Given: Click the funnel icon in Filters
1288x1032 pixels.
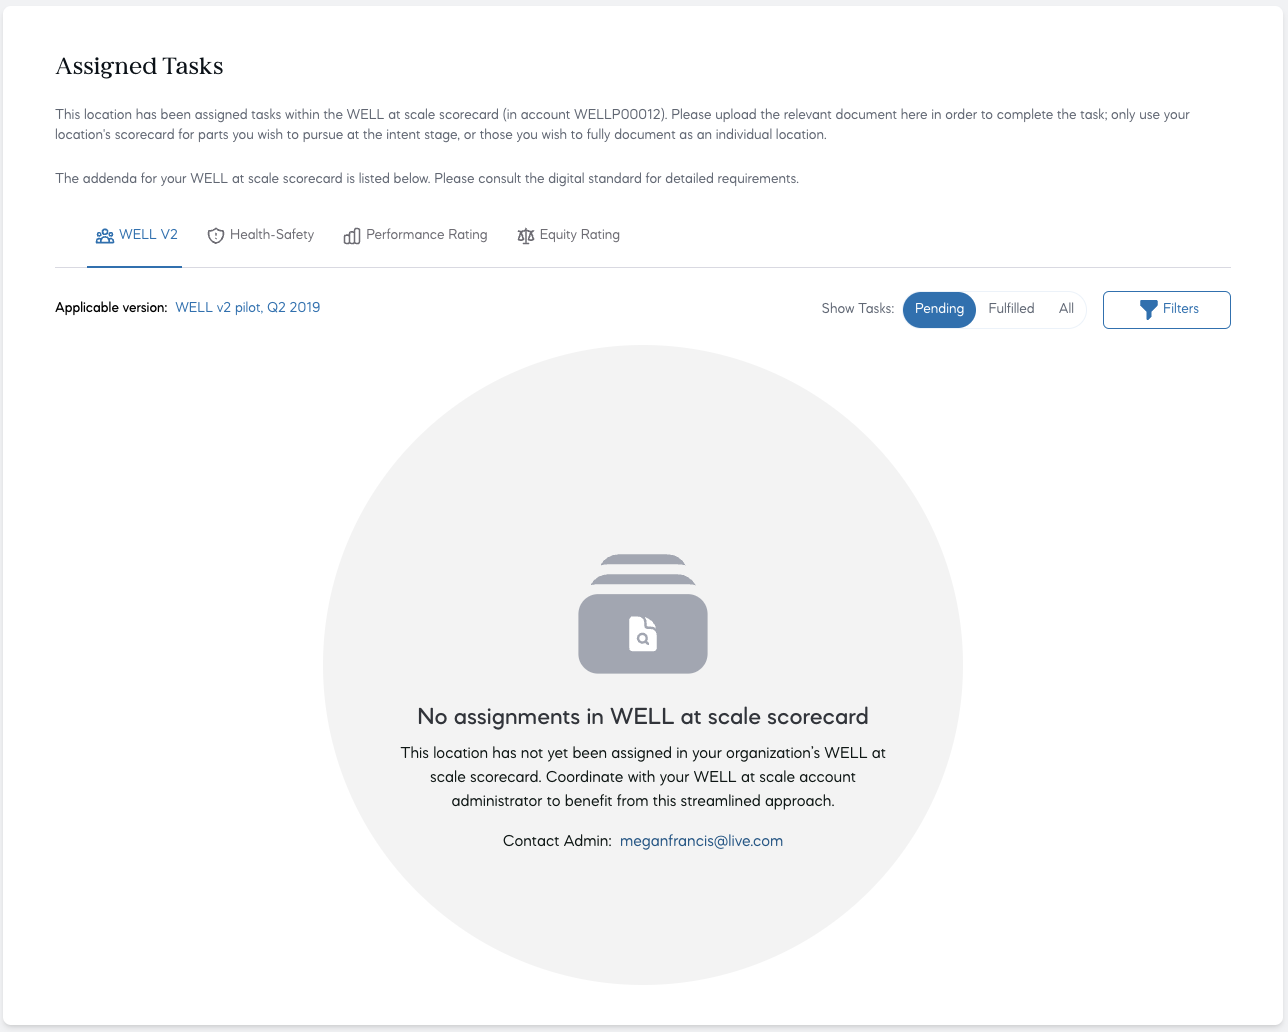Looking at the screenshot, I should point(1149,310).
